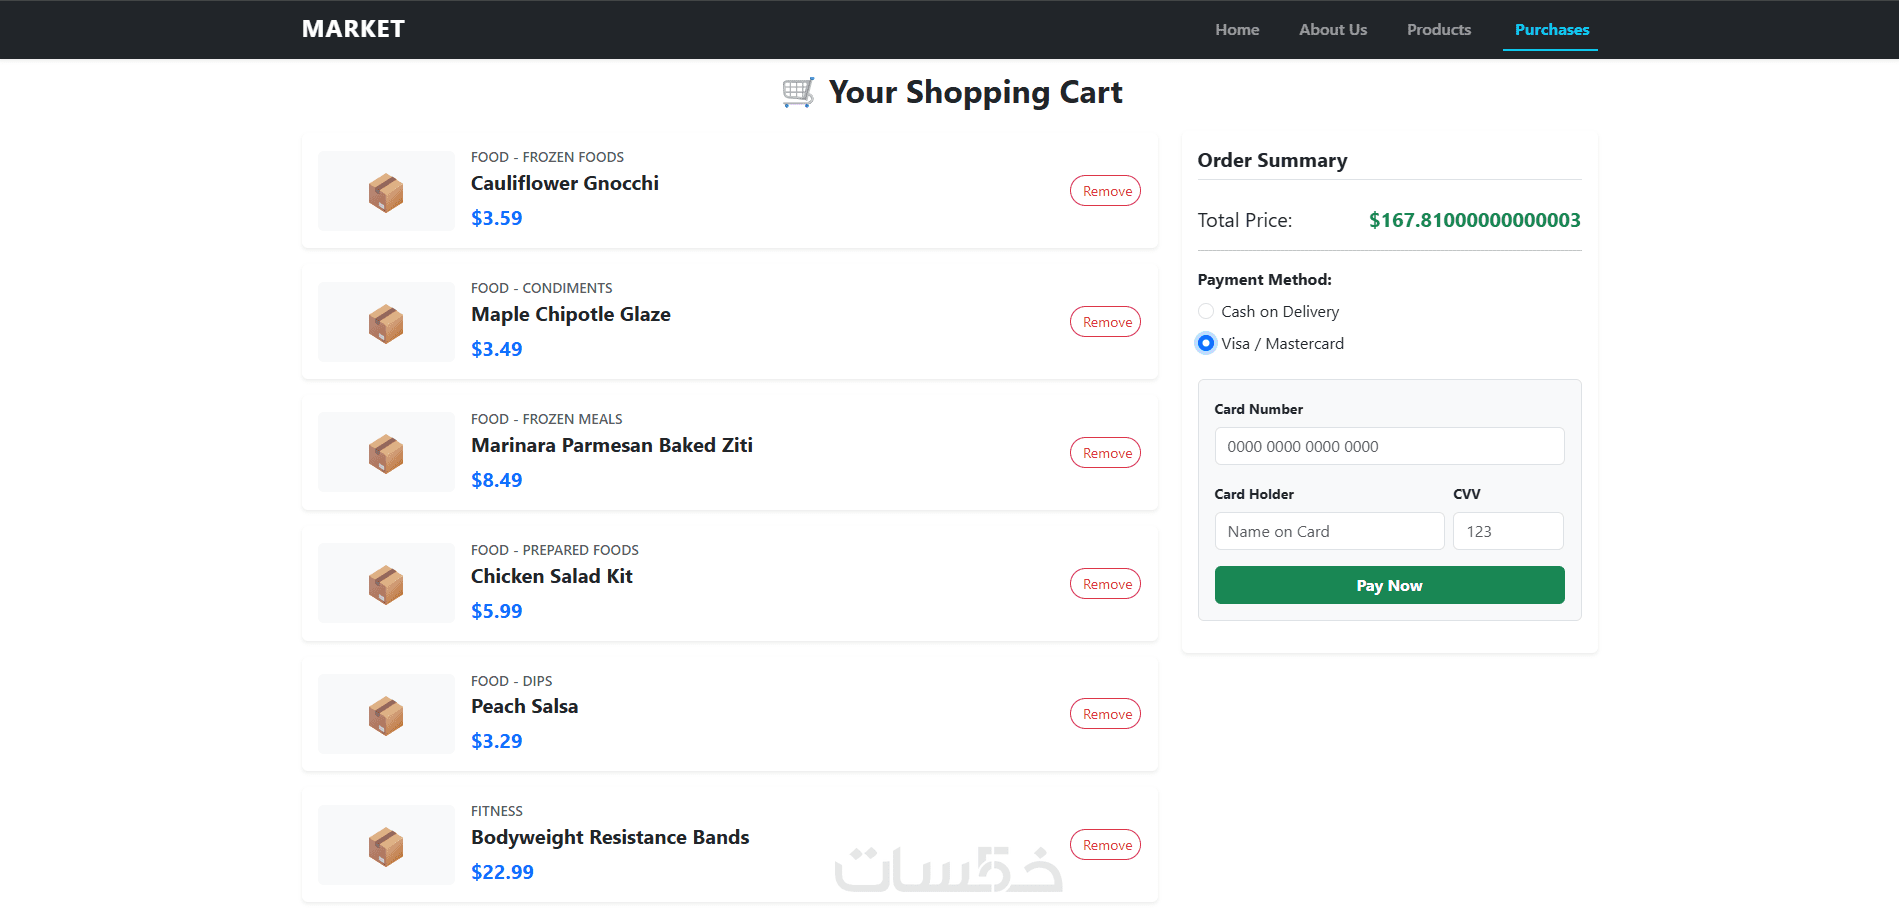Screen dimensions: 1899x911
Task: Click the shopping cart icon in heading
Action: point(798,93)
